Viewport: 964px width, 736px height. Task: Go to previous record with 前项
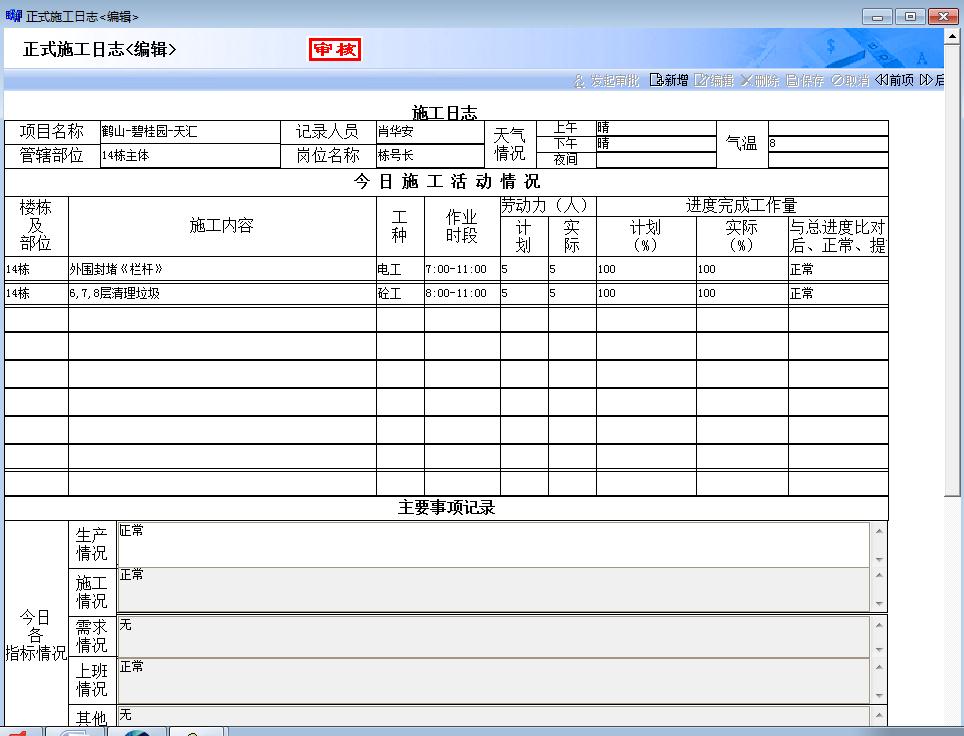click(x=894, y=81)
